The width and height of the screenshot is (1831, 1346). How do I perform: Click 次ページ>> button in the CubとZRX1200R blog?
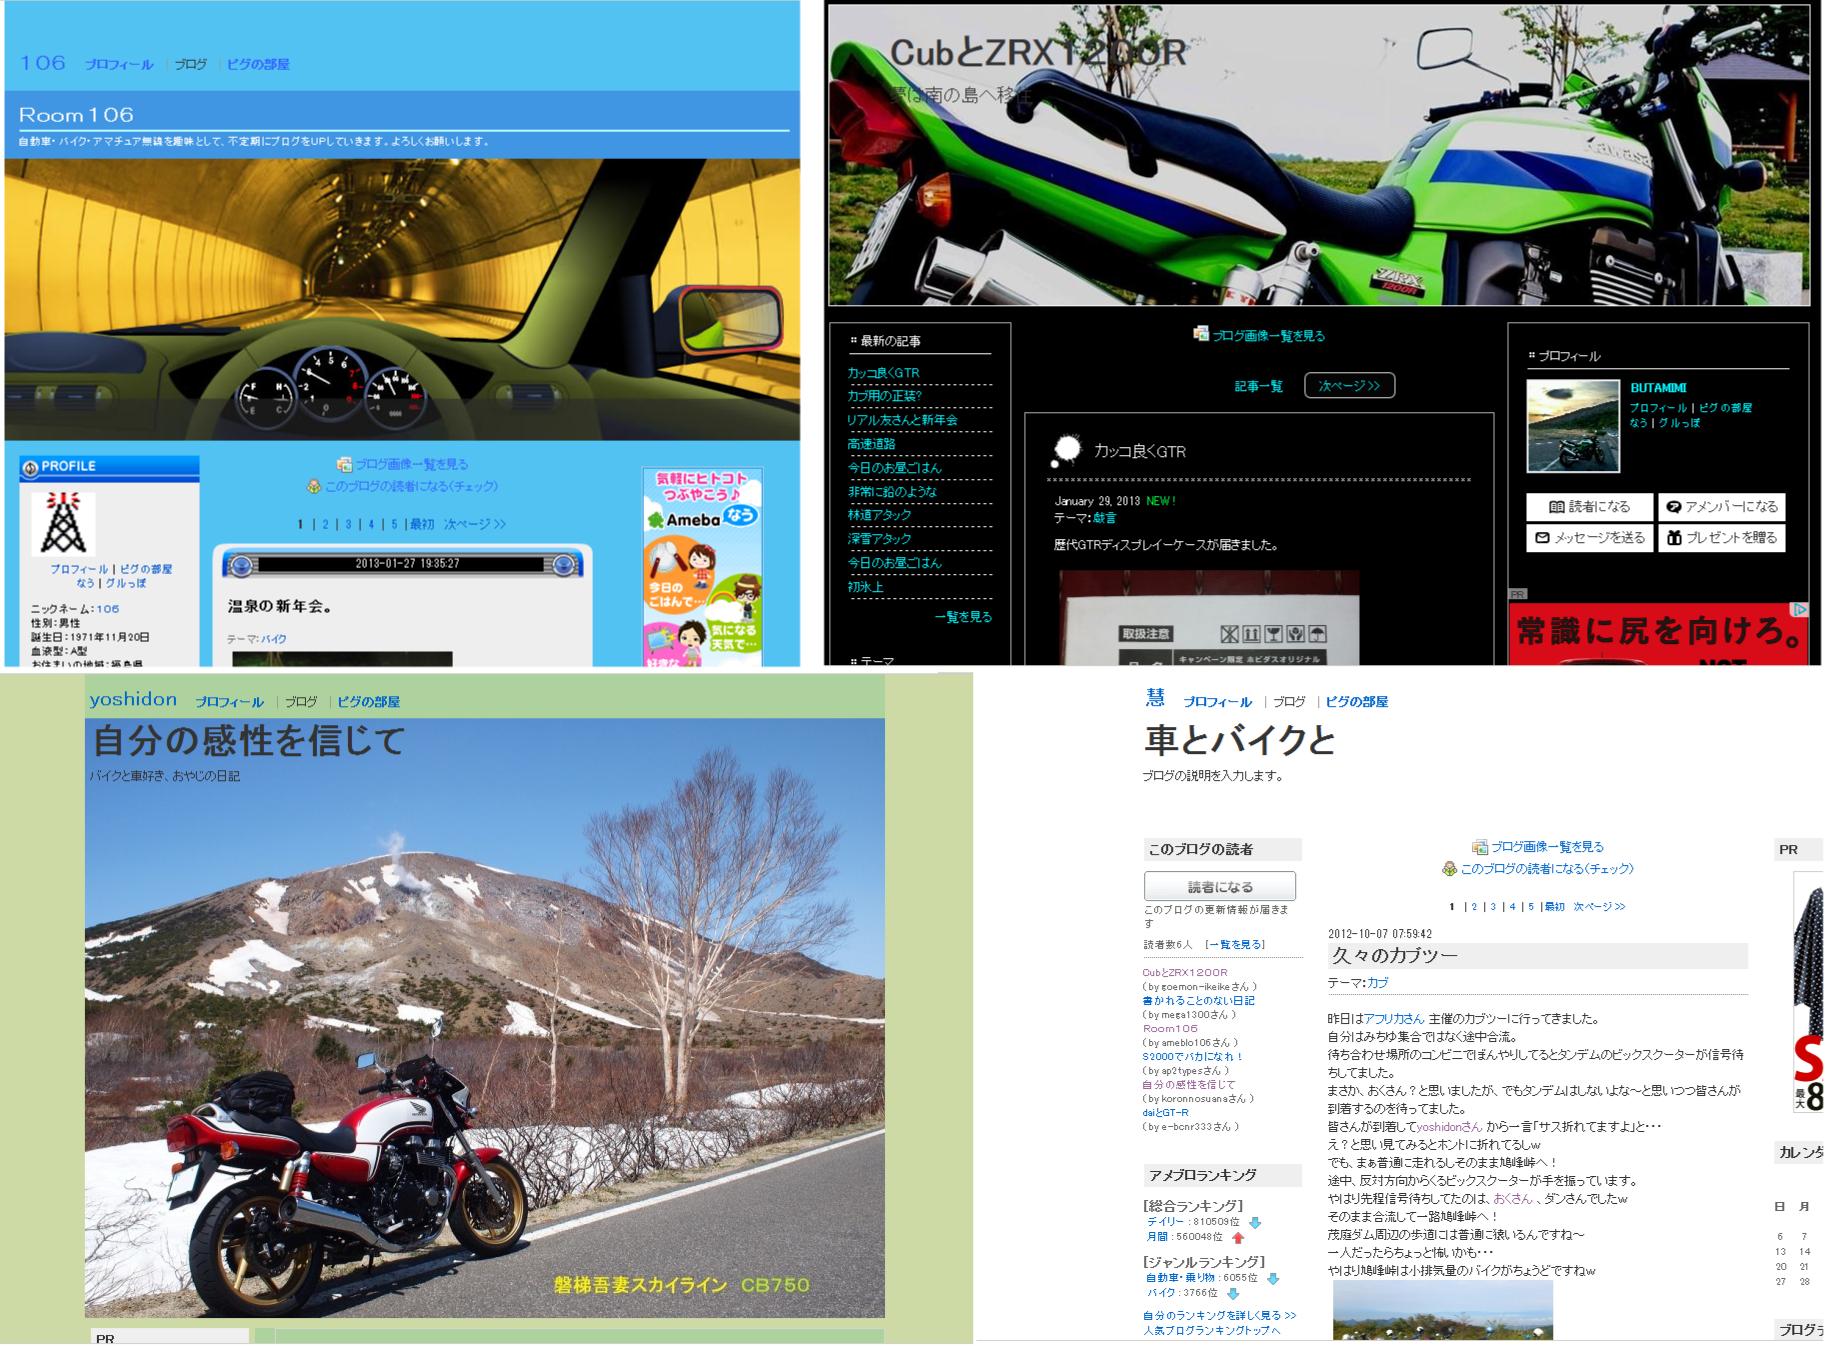click(1349, 386)
